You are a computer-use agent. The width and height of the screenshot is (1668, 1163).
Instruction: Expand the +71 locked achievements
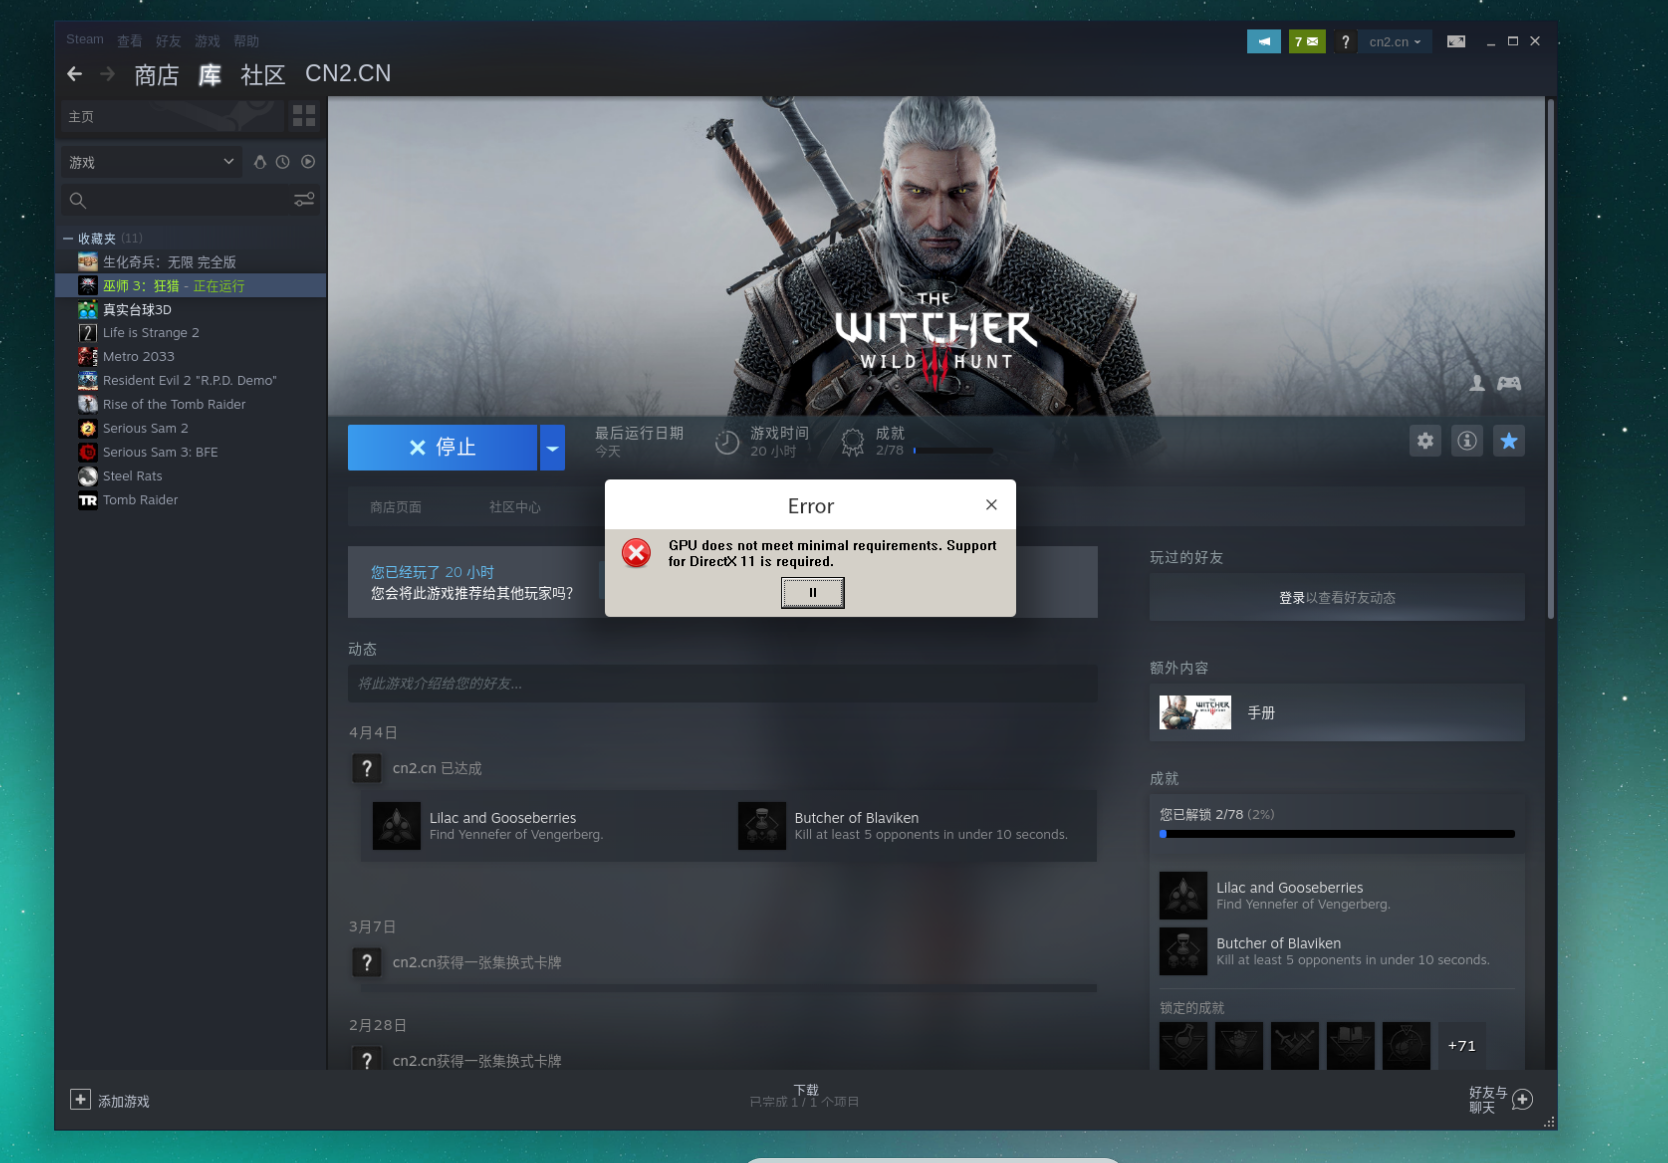1462,1046
